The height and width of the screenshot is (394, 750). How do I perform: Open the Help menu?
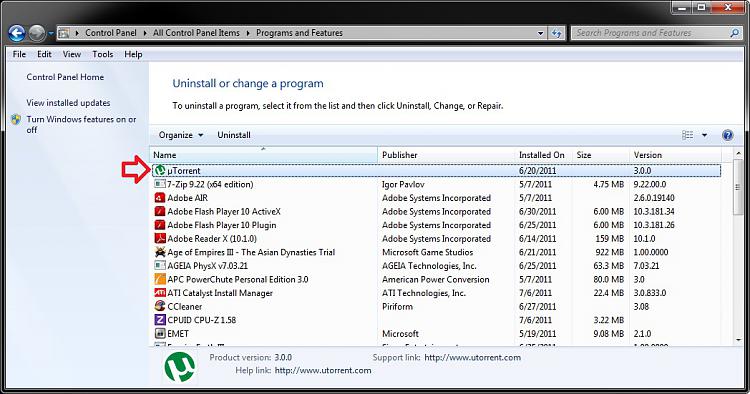[x=133, y=54]
